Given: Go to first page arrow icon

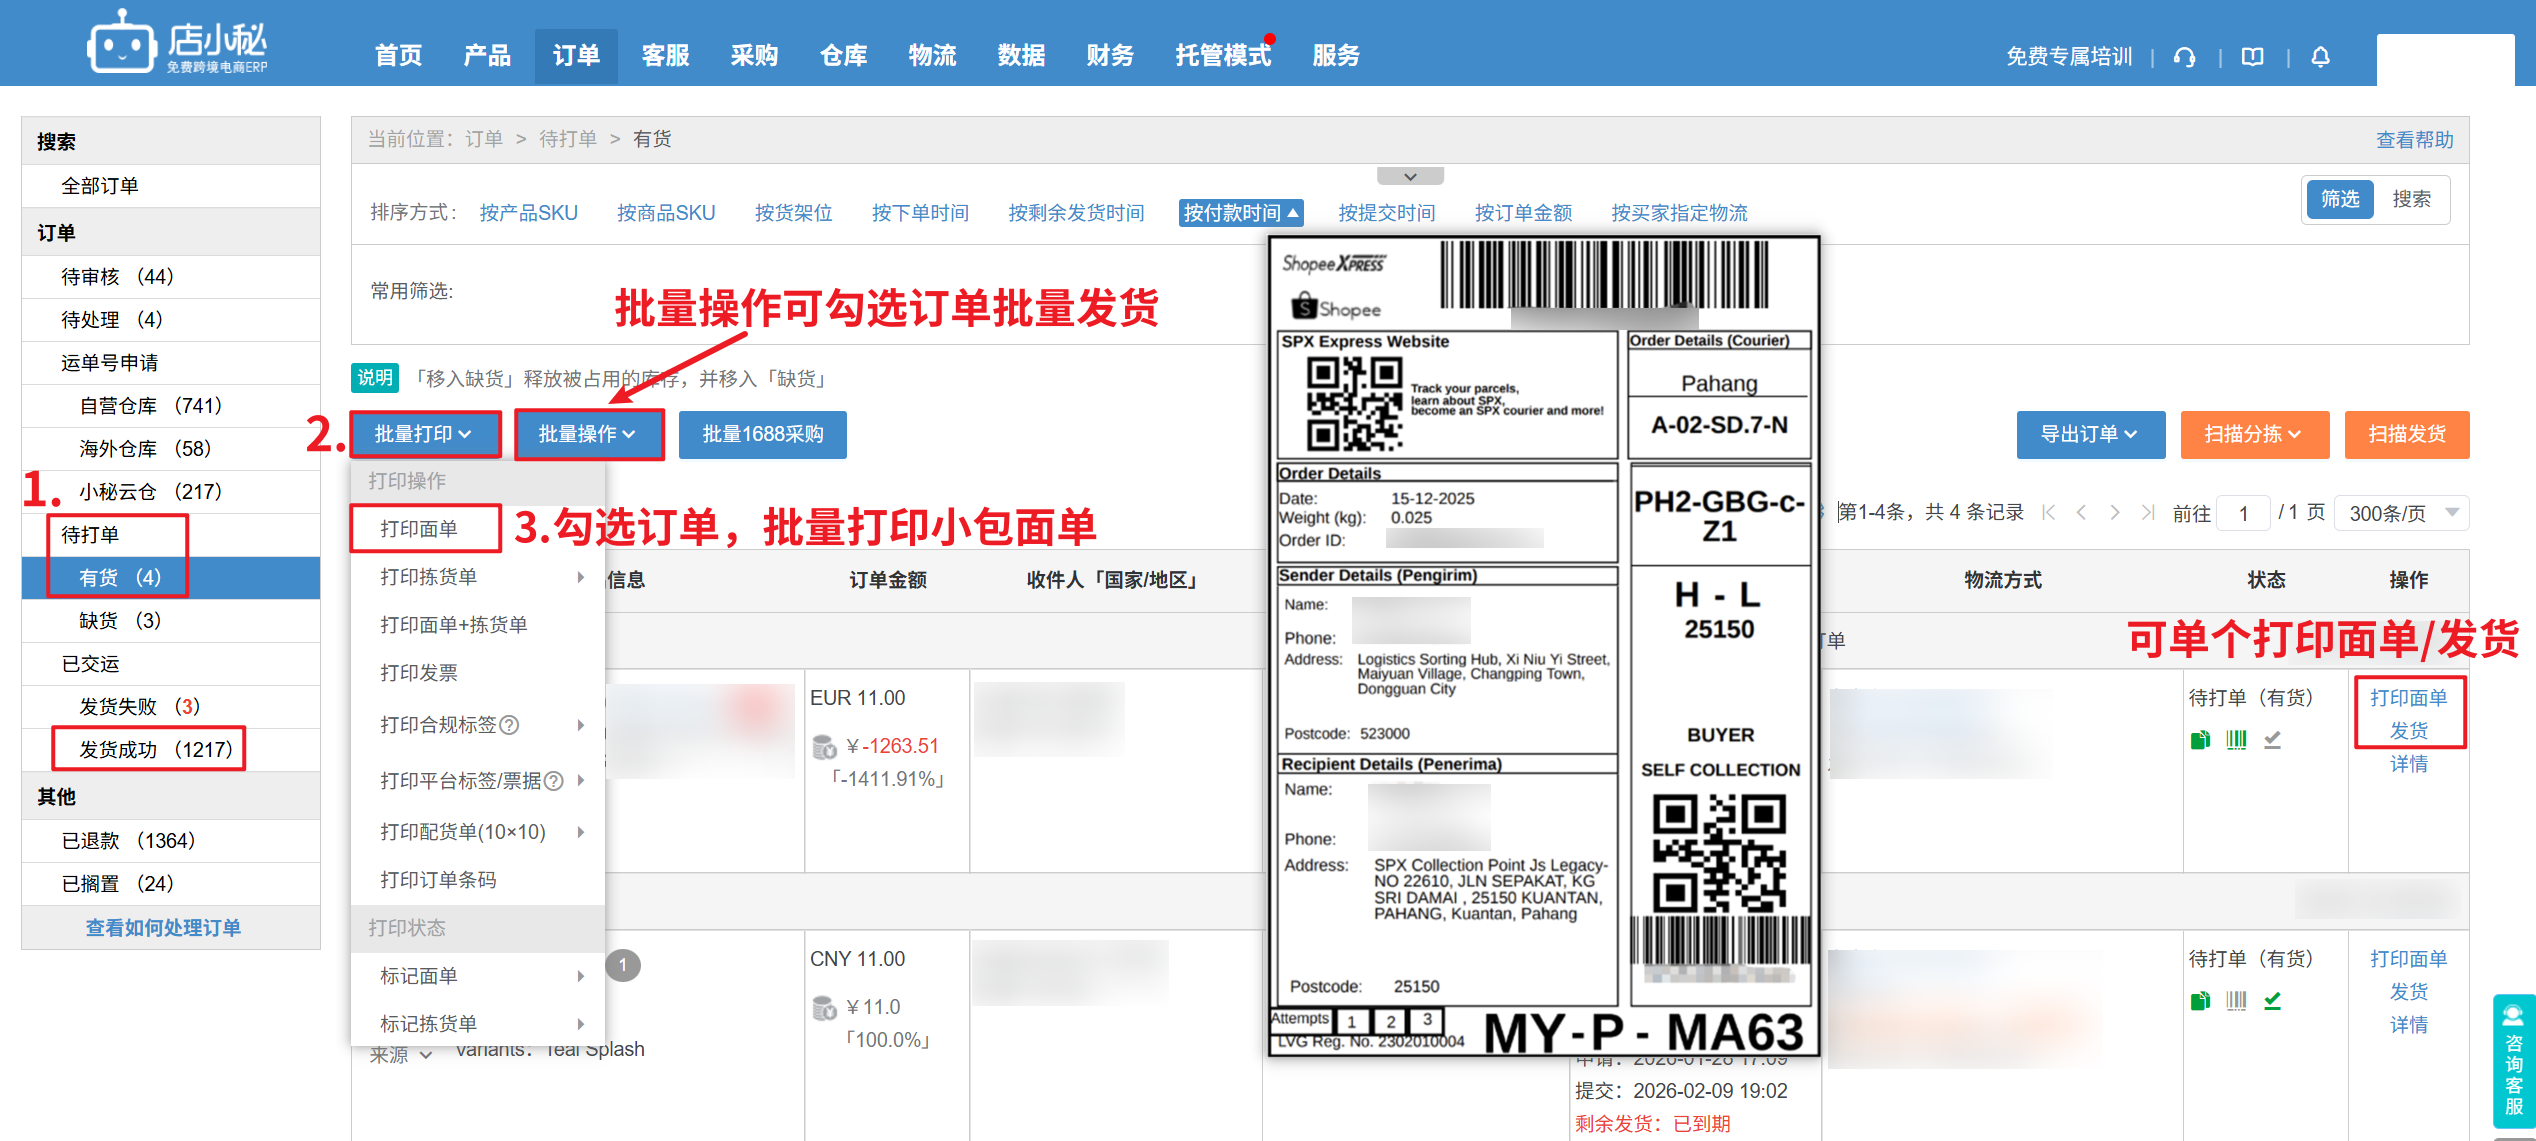Looking at the screenshot, I should coord(2049,513).
